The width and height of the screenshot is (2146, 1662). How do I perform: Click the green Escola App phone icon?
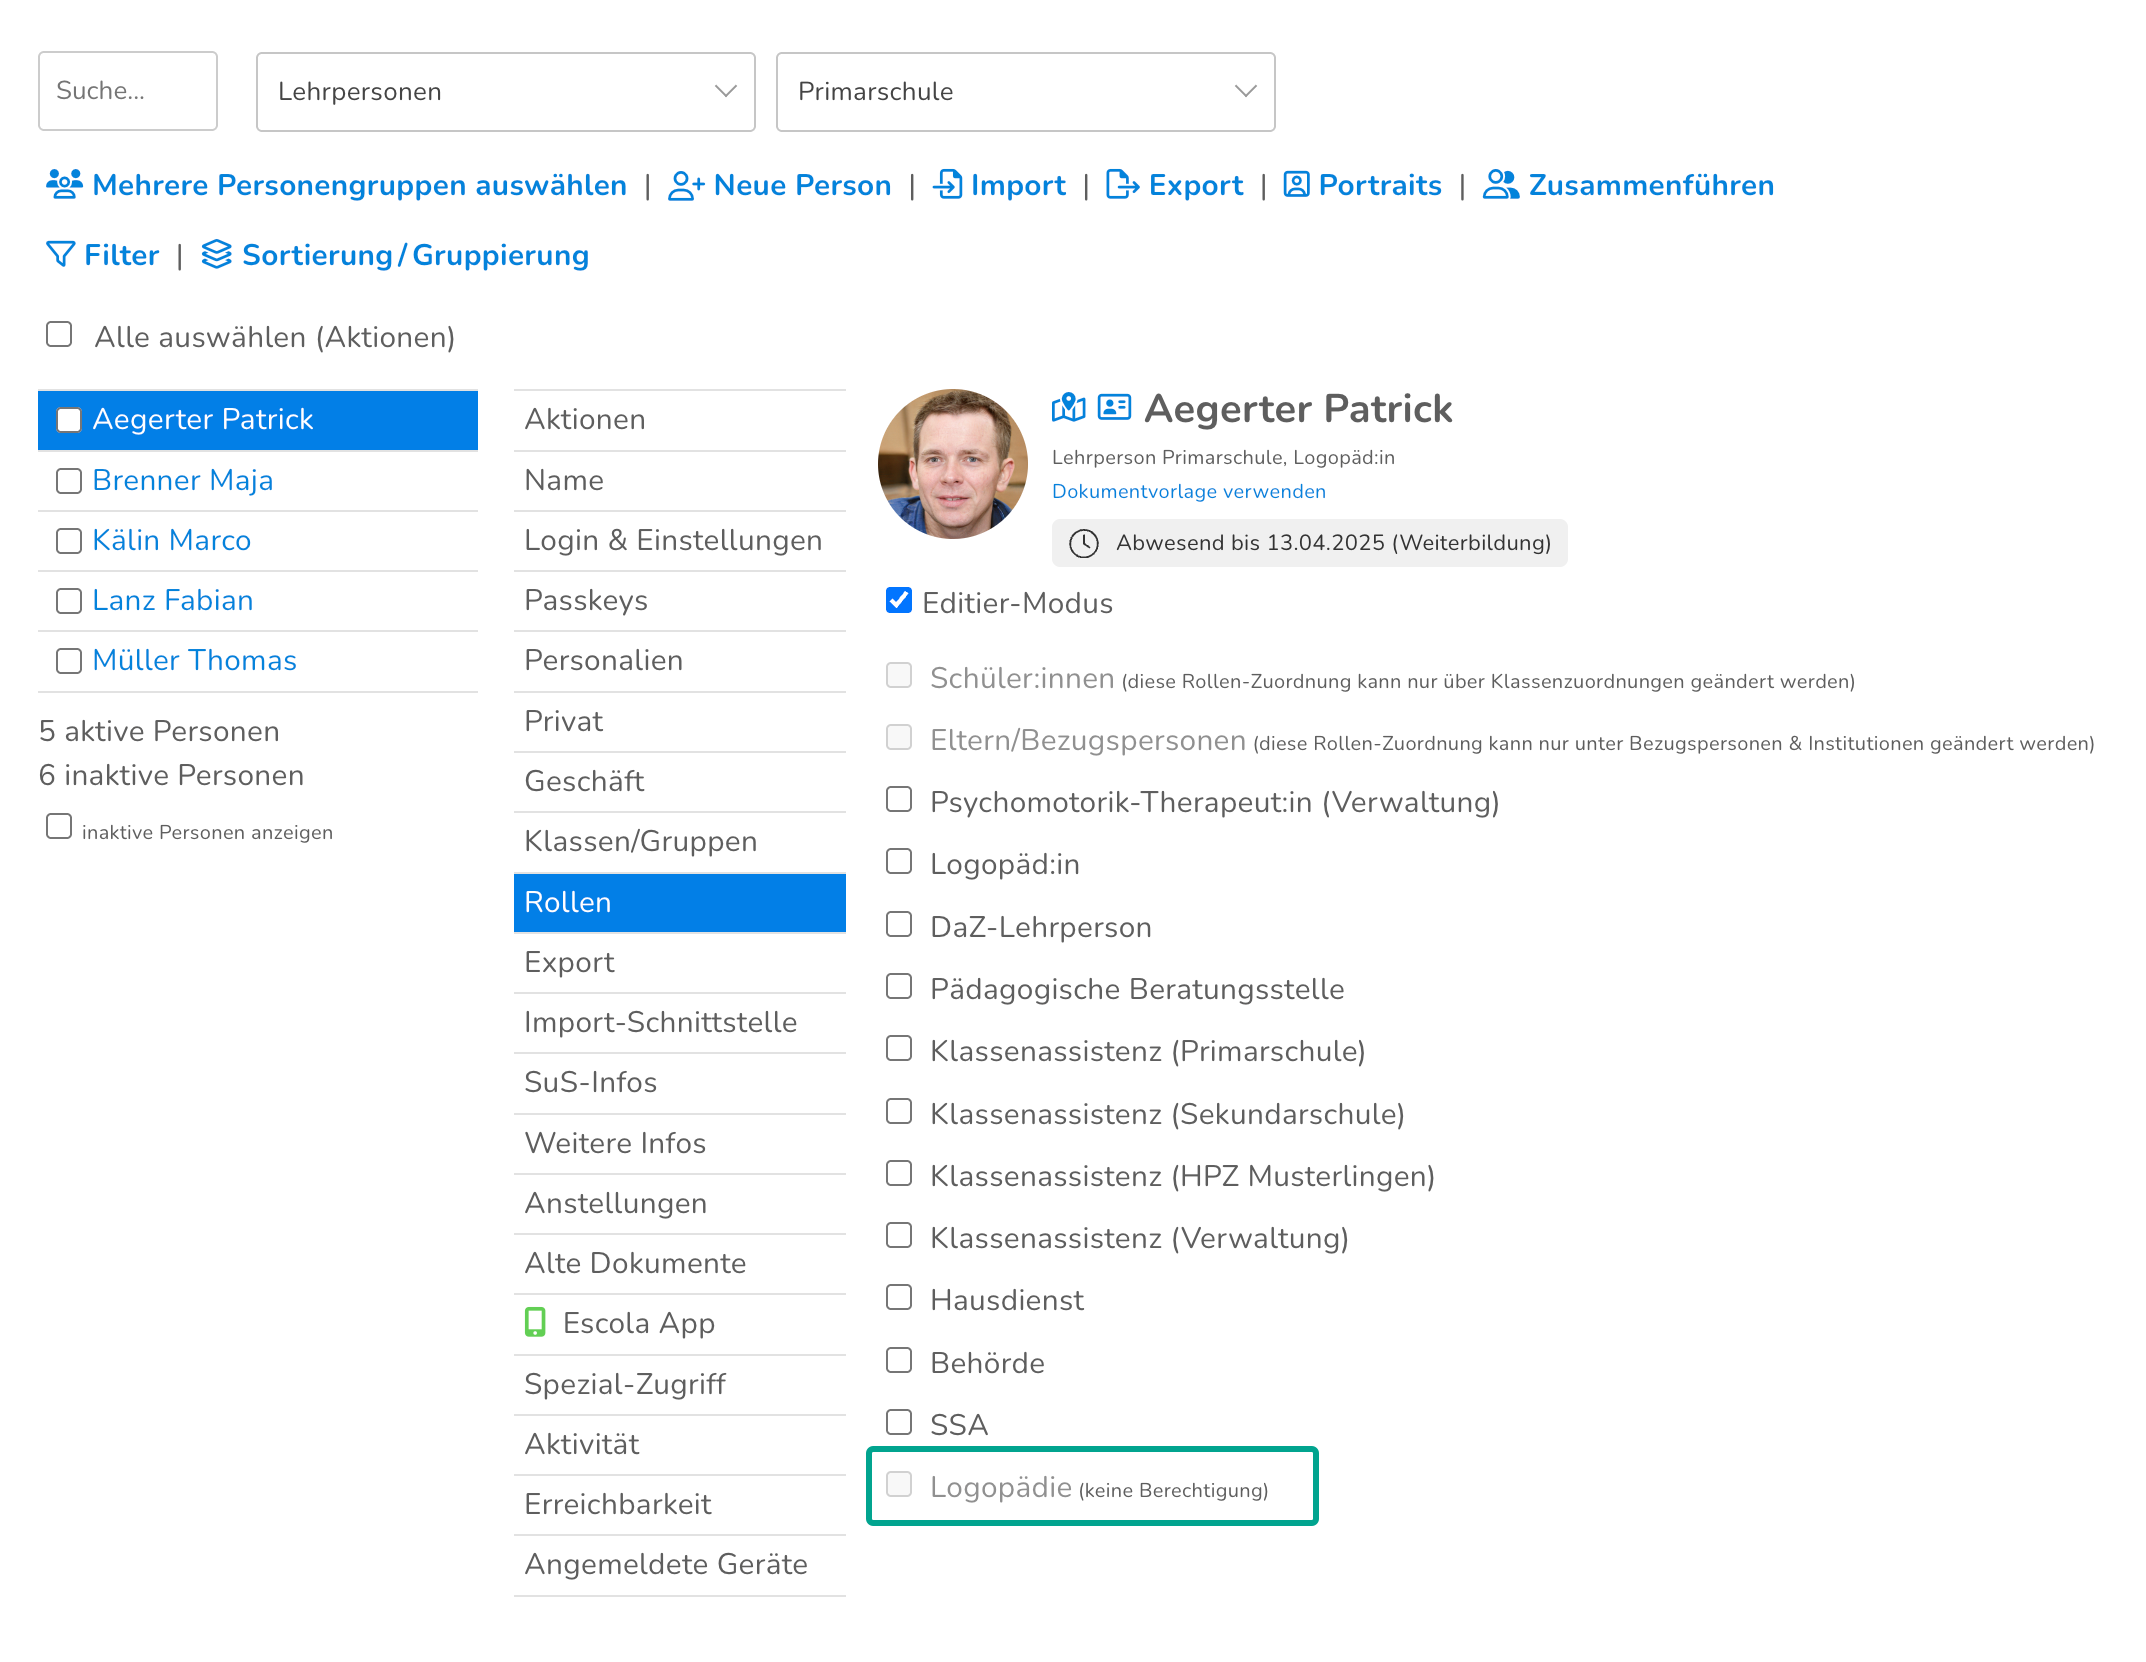535,1322
